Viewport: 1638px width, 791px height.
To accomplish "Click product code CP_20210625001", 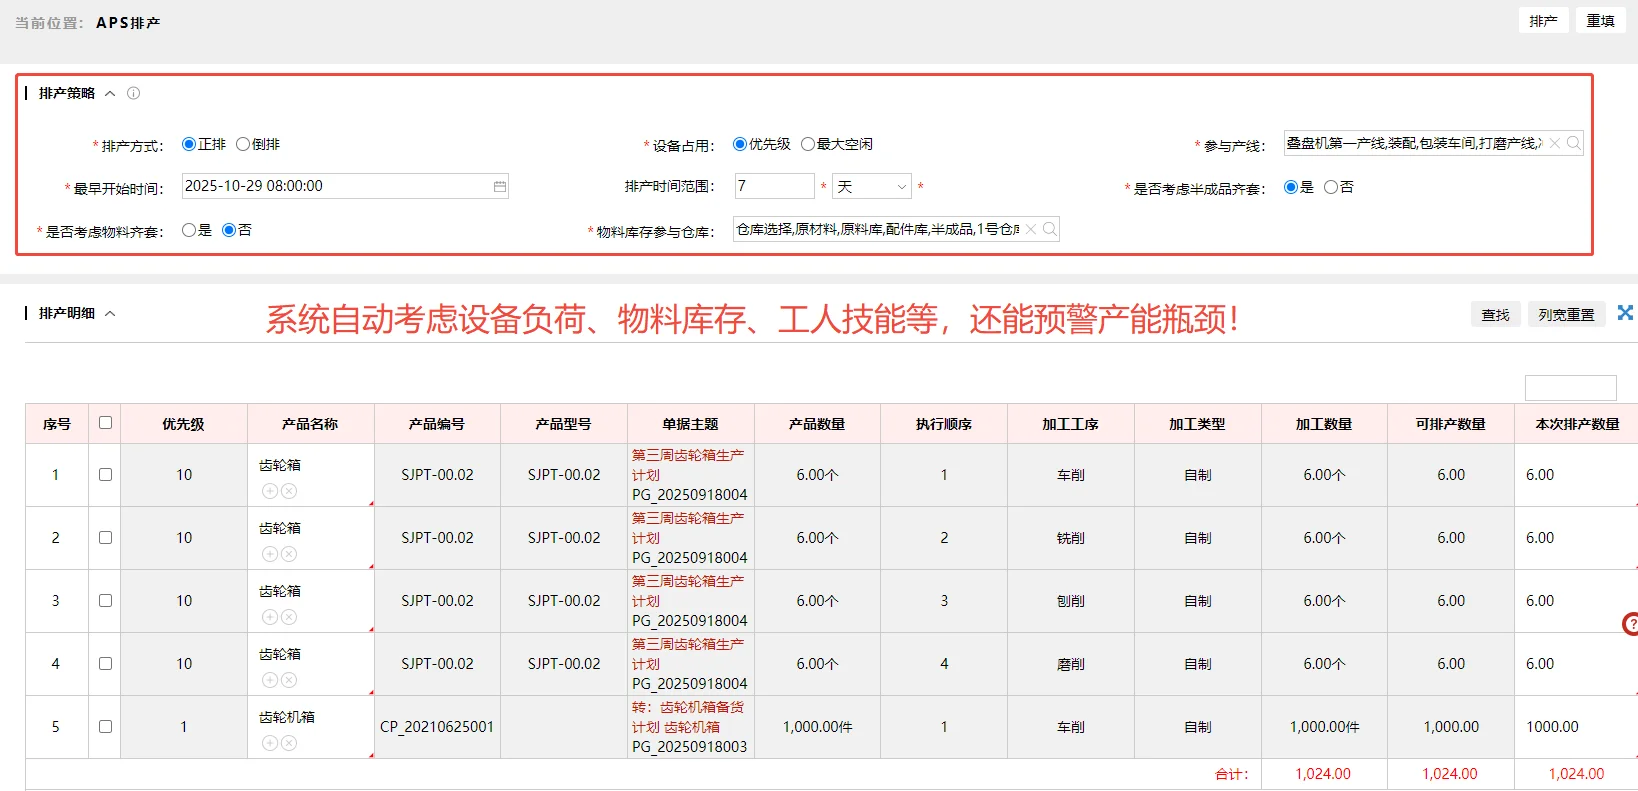I will tap(437, 727).
